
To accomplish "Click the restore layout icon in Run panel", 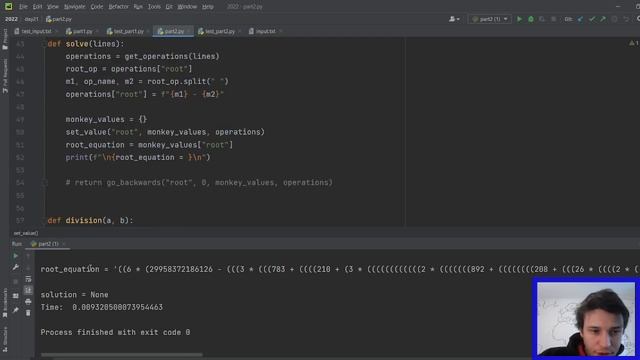I will pos(16,296).
